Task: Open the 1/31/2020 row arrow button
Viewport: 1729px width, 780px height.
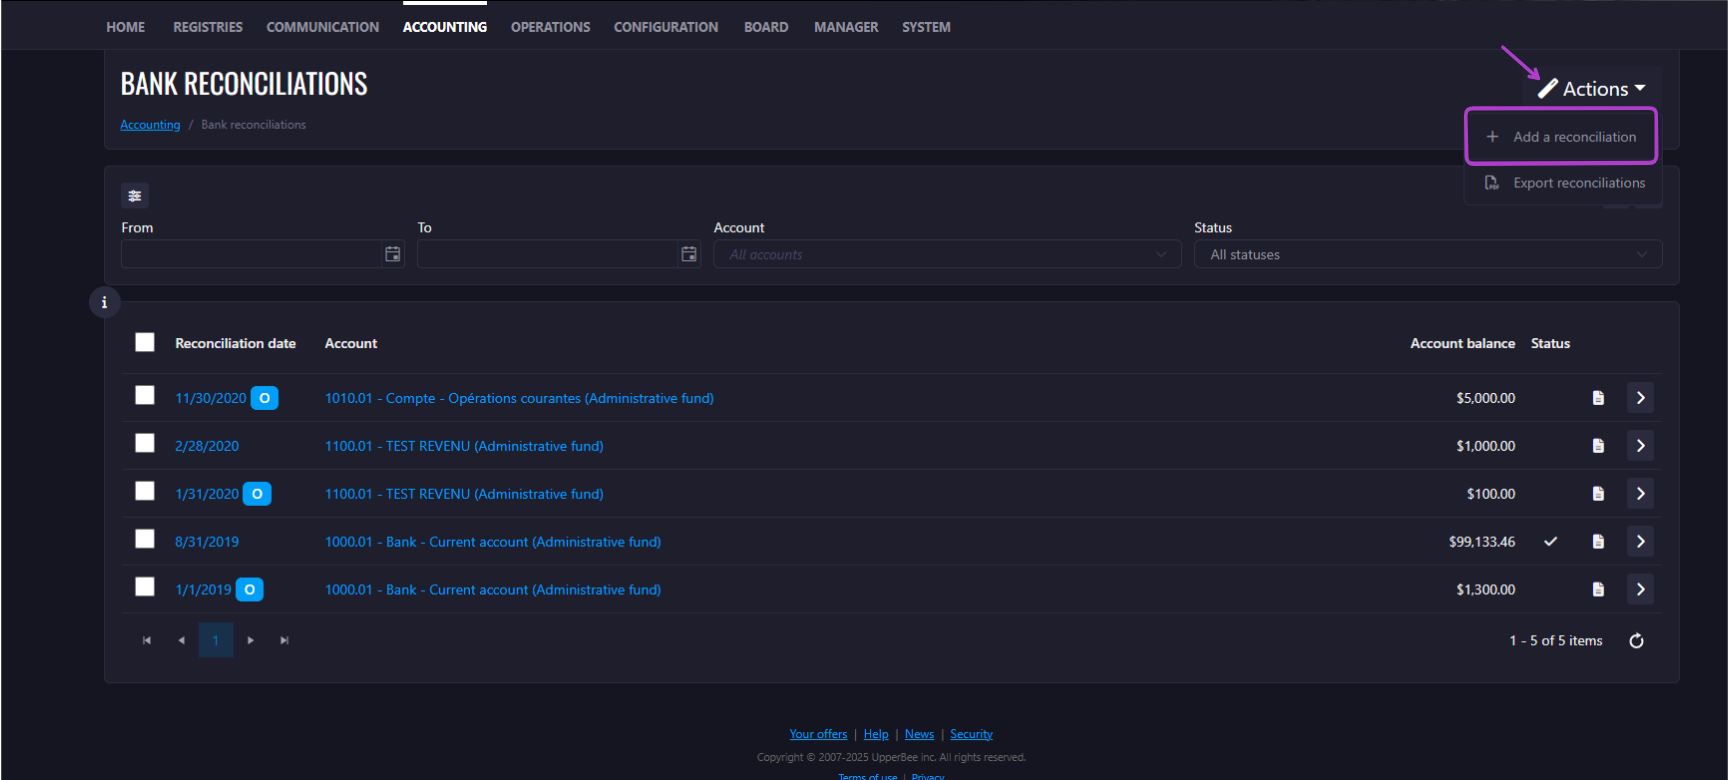Action: (1640, 494)
